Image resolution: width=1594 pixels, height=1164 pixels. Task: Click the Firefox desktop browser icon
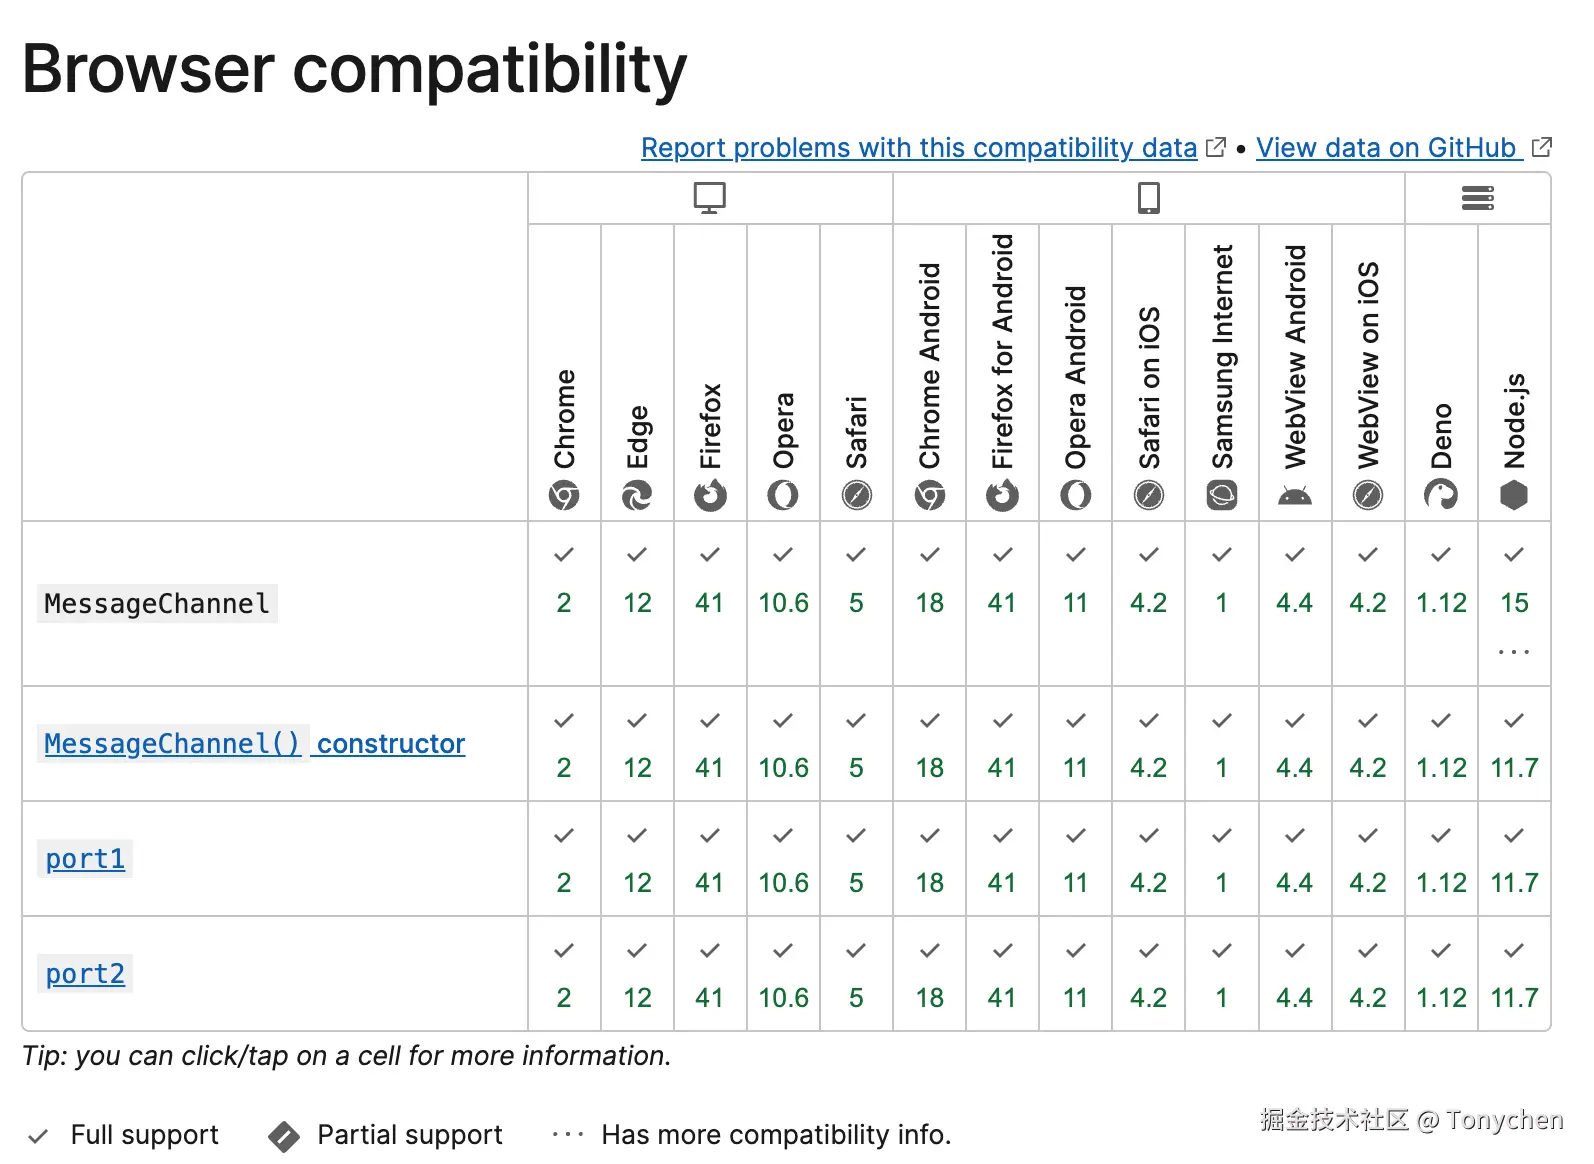click(x=710, y=495)
